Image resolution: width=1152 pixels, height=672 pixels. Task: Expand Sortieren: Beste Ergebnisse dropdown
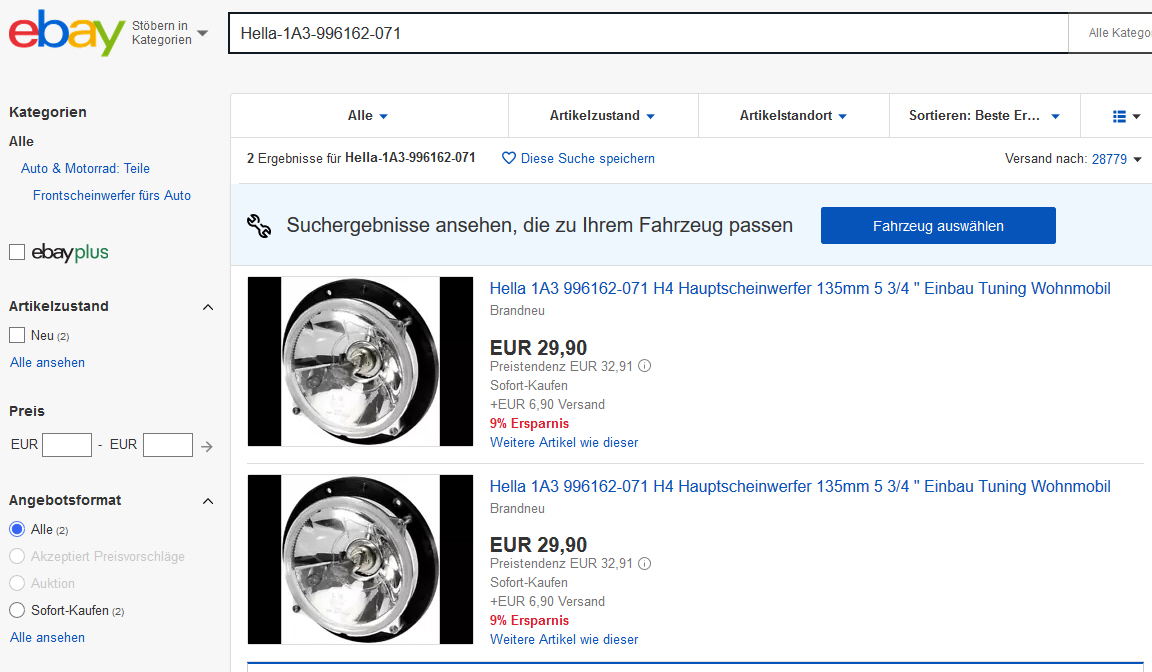point(984,116)
